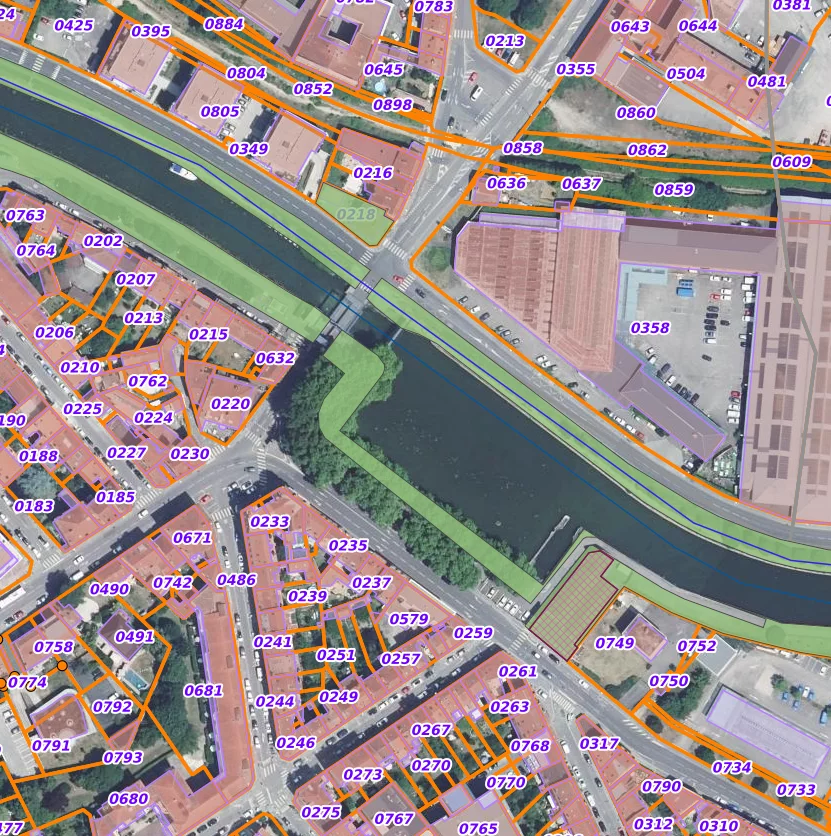Image resolution: width=831 pixels, height=836 pixels.
Task: Click parcel number 0805
Action: tap(220, 112)
